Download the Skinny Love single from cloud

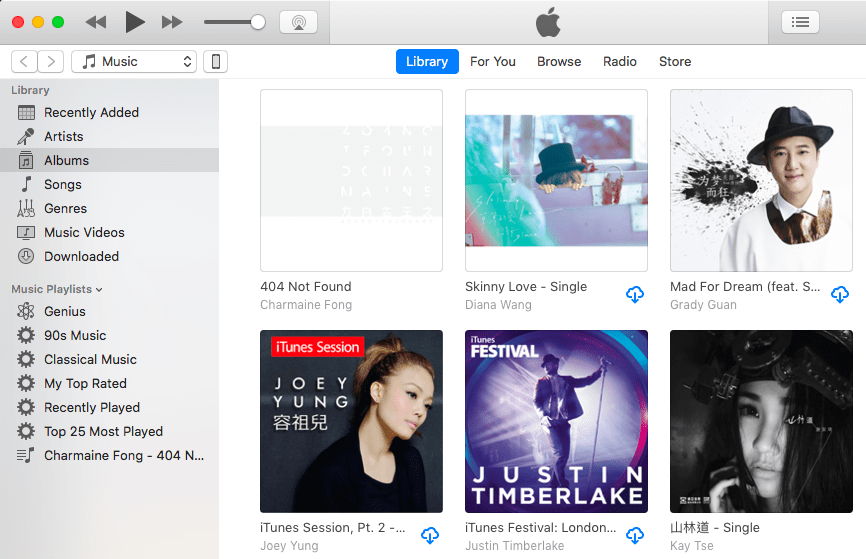click(x=634, y=294)
